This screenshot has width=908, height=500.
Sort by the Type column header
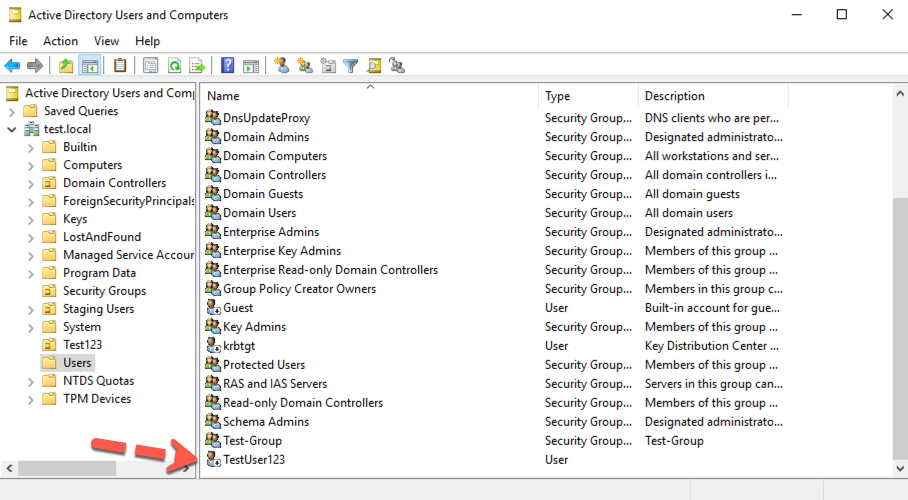(588, 96)
